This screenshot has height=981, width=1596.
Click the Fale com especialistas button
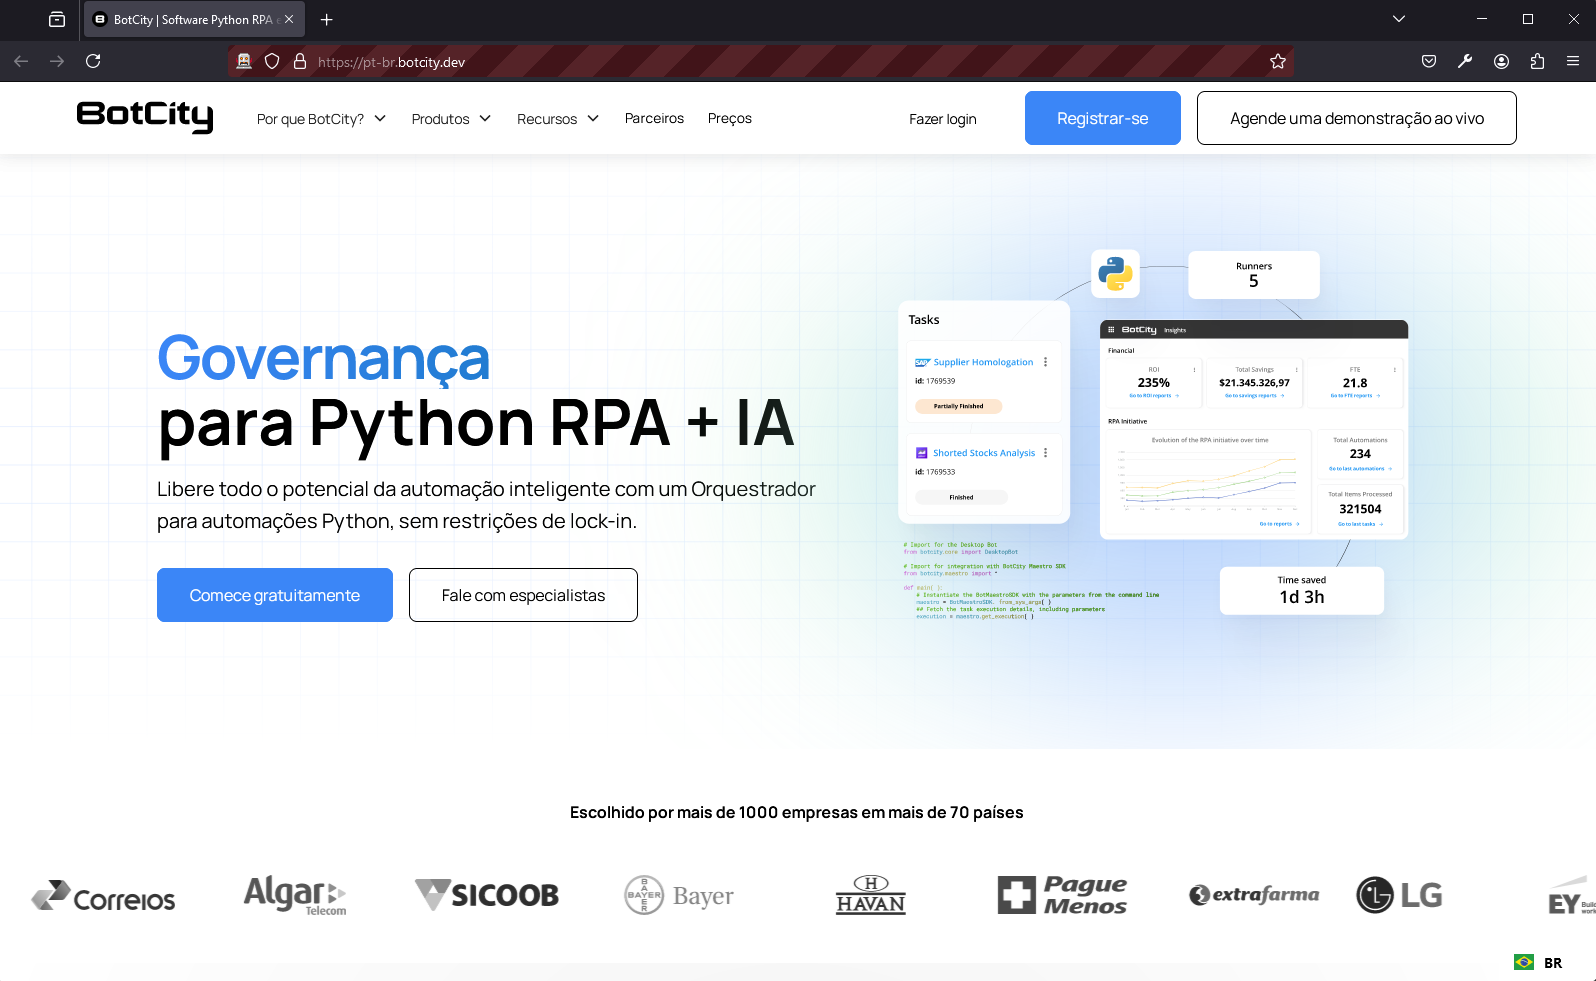pyautogui.click(x=523, y=595)
